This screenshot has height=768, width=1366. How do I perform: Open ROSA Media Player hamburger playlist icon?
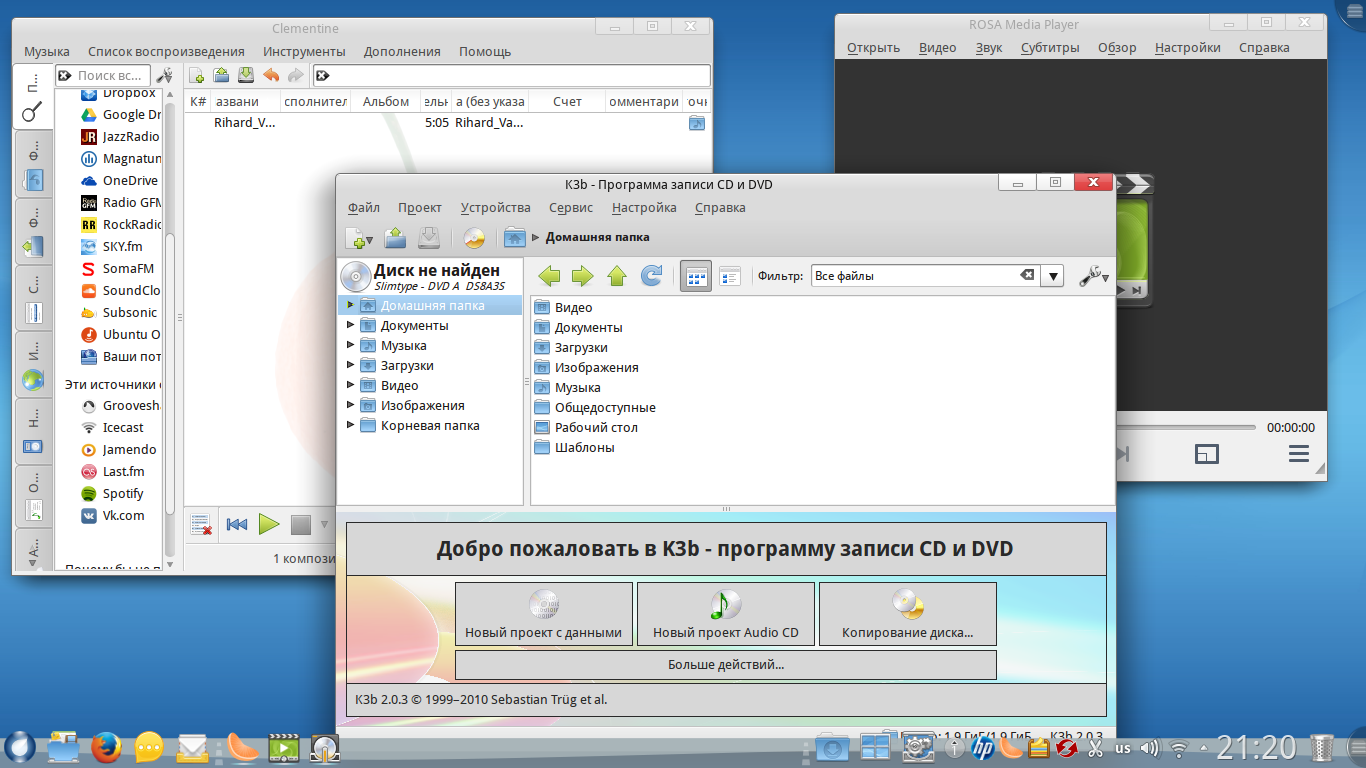click(1298, 454)
